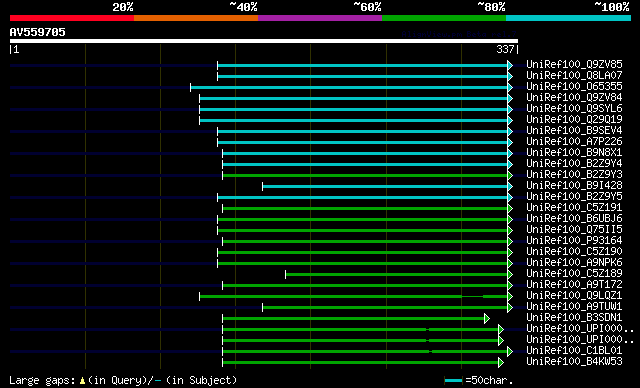Image resolution: width=640 pixels, height=388 pixels.
Task: Click the cyan 50char scale bar in the legend
Action: 453,381
